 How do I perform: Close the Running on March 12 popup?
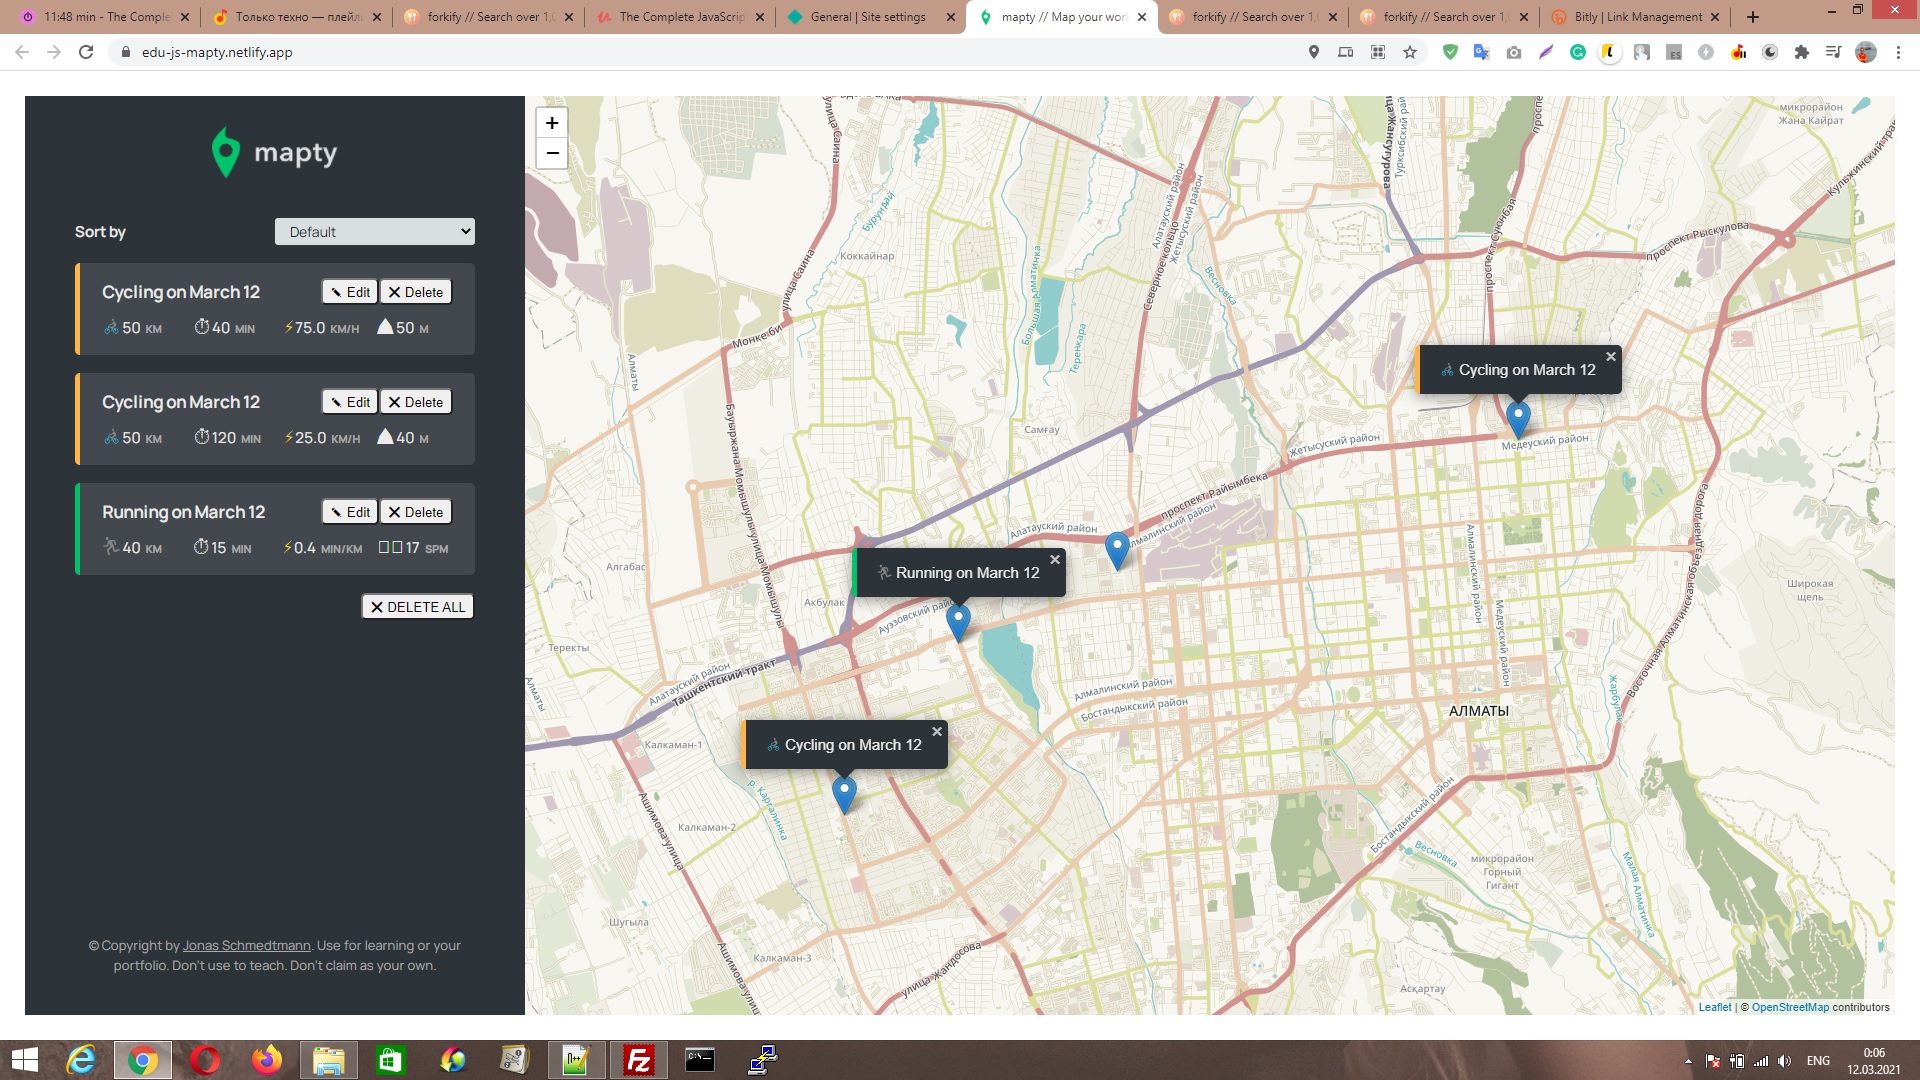pyautogui.click(x=1054, y=560)
